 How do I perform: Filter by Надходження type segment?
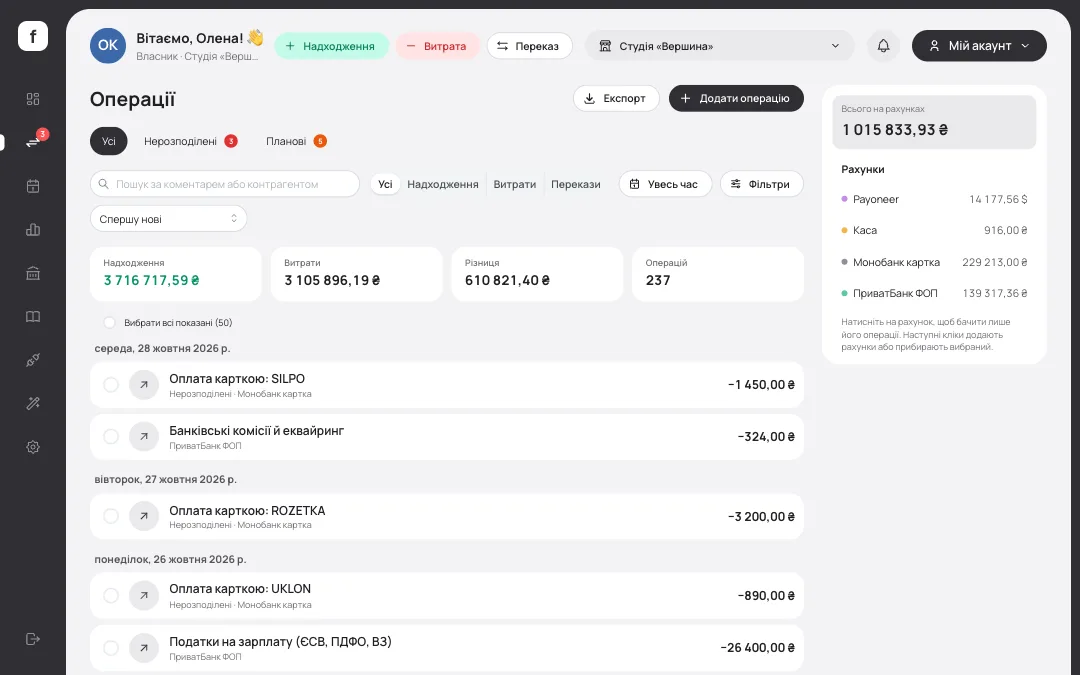point(442,184)
